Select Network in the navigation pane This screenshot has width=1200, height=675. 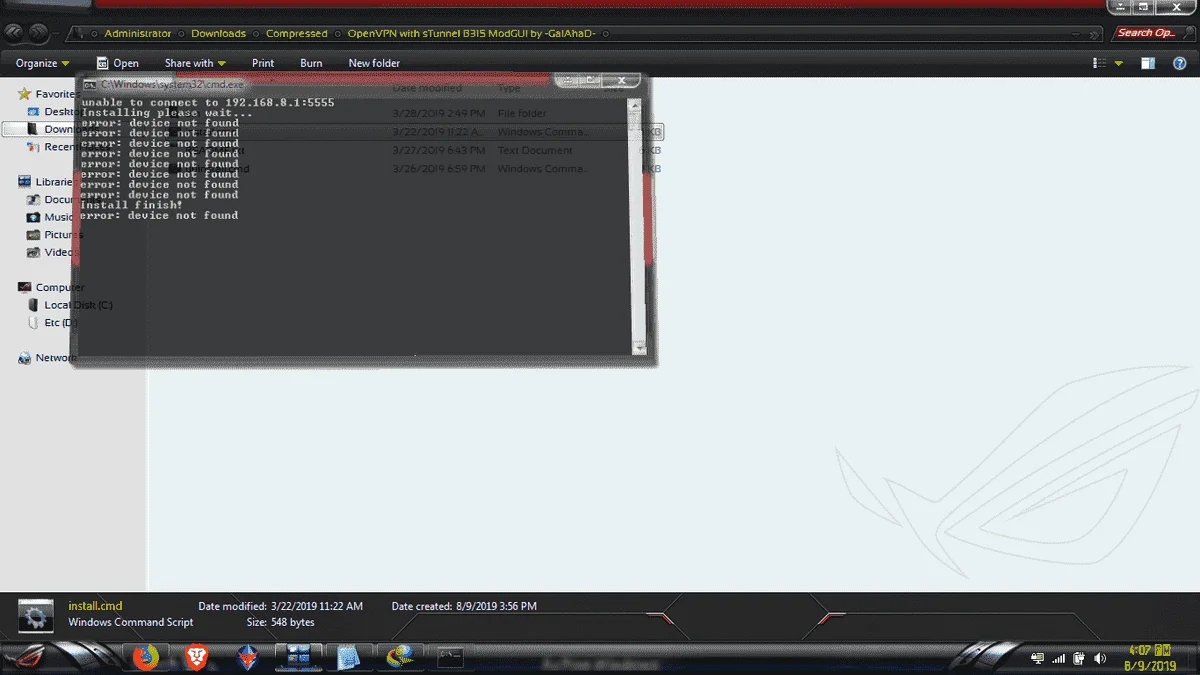click(x=47, y=358)
